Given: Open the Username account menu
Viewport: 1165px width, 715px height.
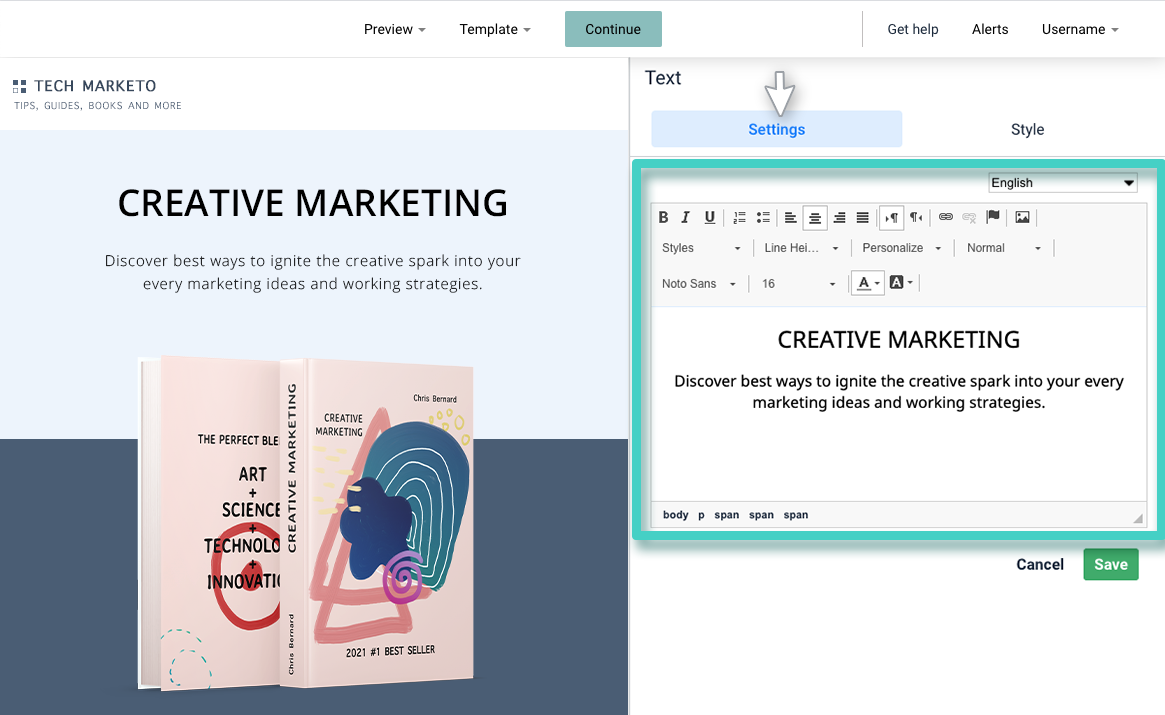Looking at the screenshot, I should (x=1080, y=29).
